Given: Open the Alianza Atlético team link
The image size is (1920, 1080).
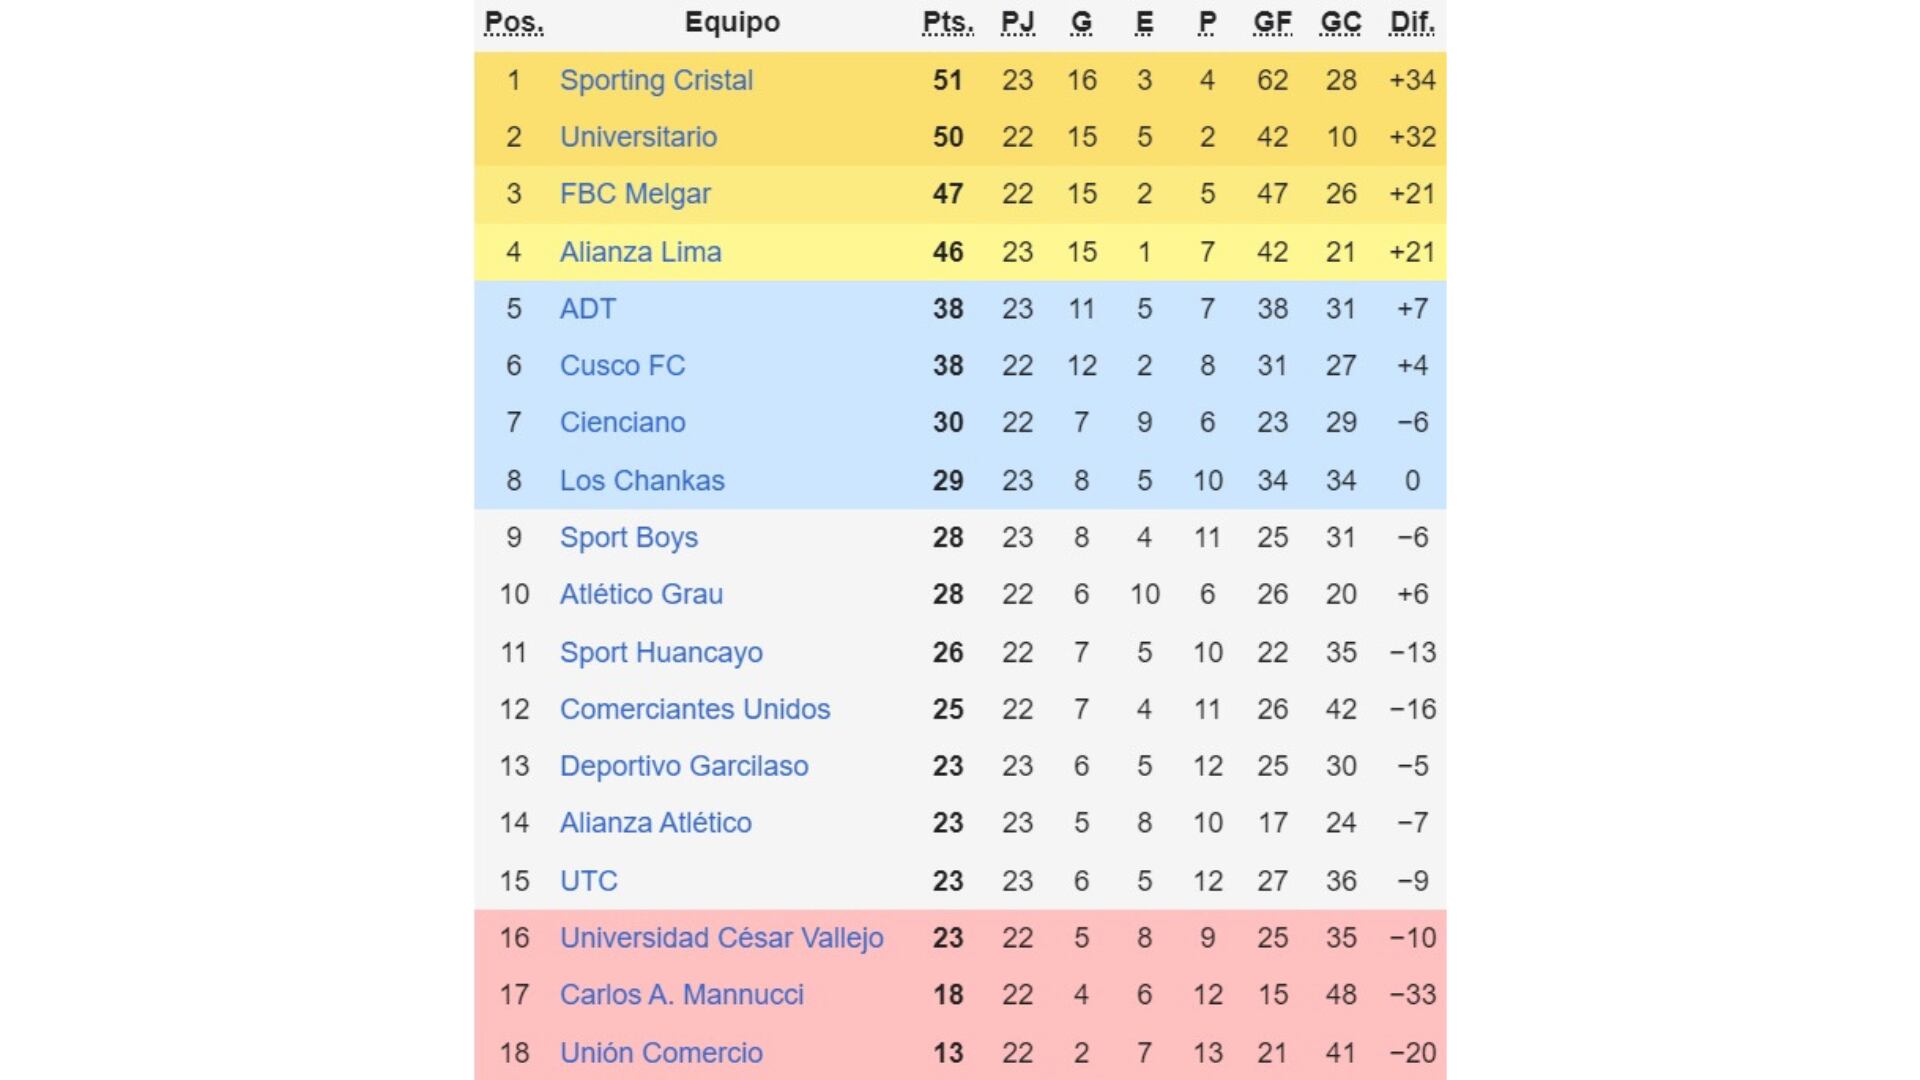Looking at the screenshot, I should click(x=656, y=824).
